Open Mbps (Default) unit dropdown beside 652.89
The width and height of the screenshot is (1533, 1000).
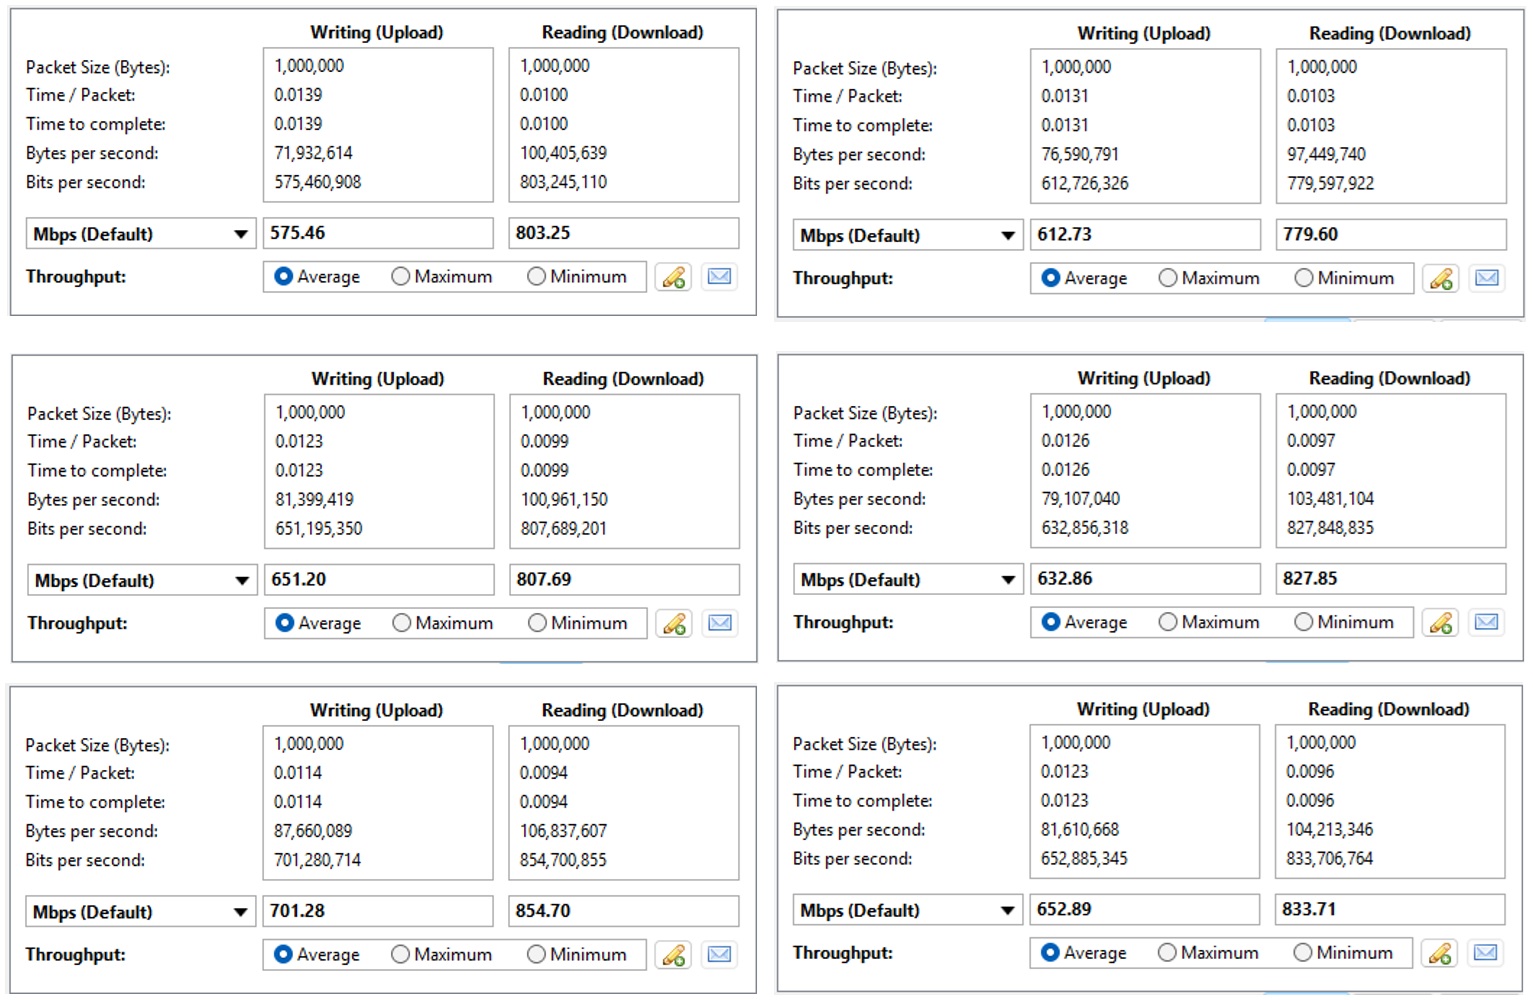coord(907,911)
